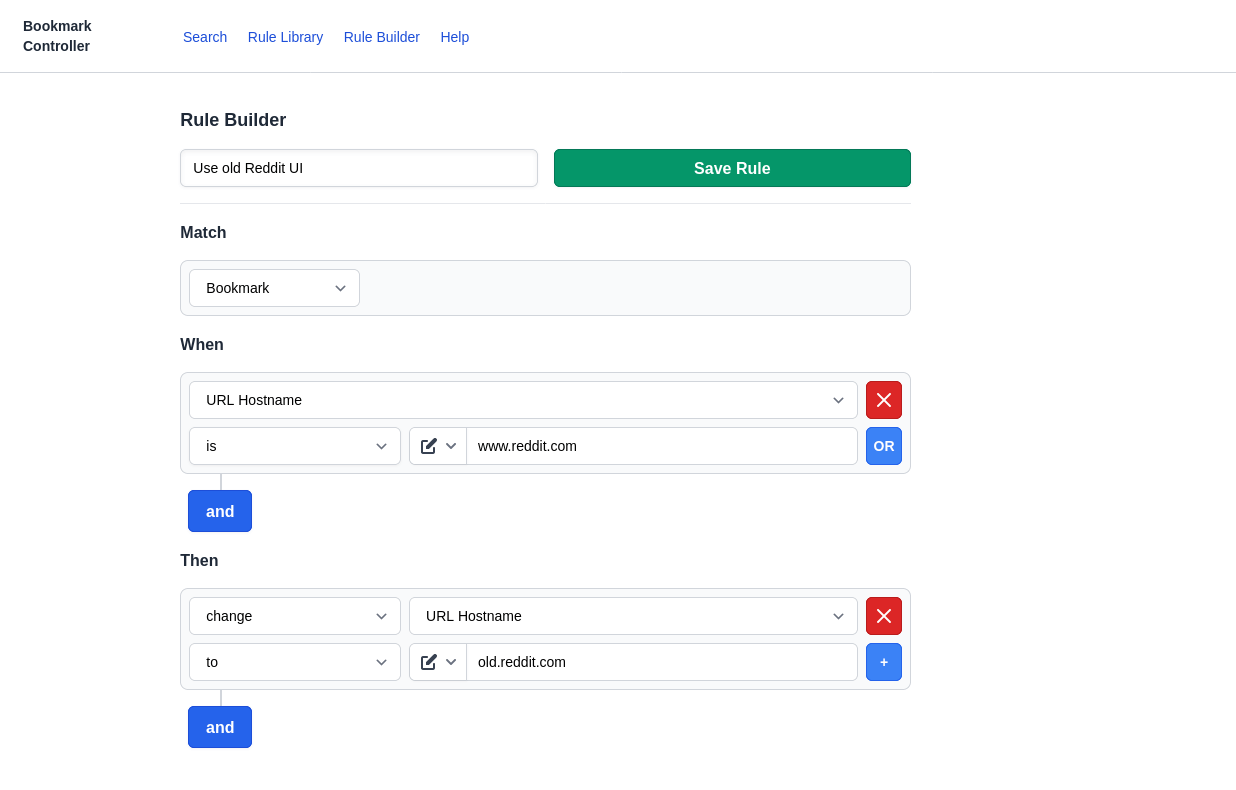
Task: Open the Help section
Action: pyautogui.click(x=455, y=37)
